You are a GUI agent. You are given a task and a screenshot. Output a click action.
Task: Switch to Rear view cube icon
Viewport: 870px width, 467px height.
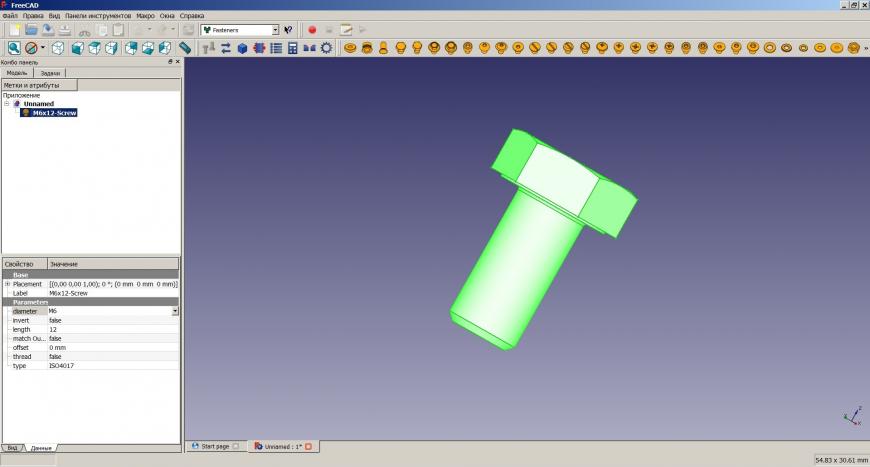pos(131,48)
